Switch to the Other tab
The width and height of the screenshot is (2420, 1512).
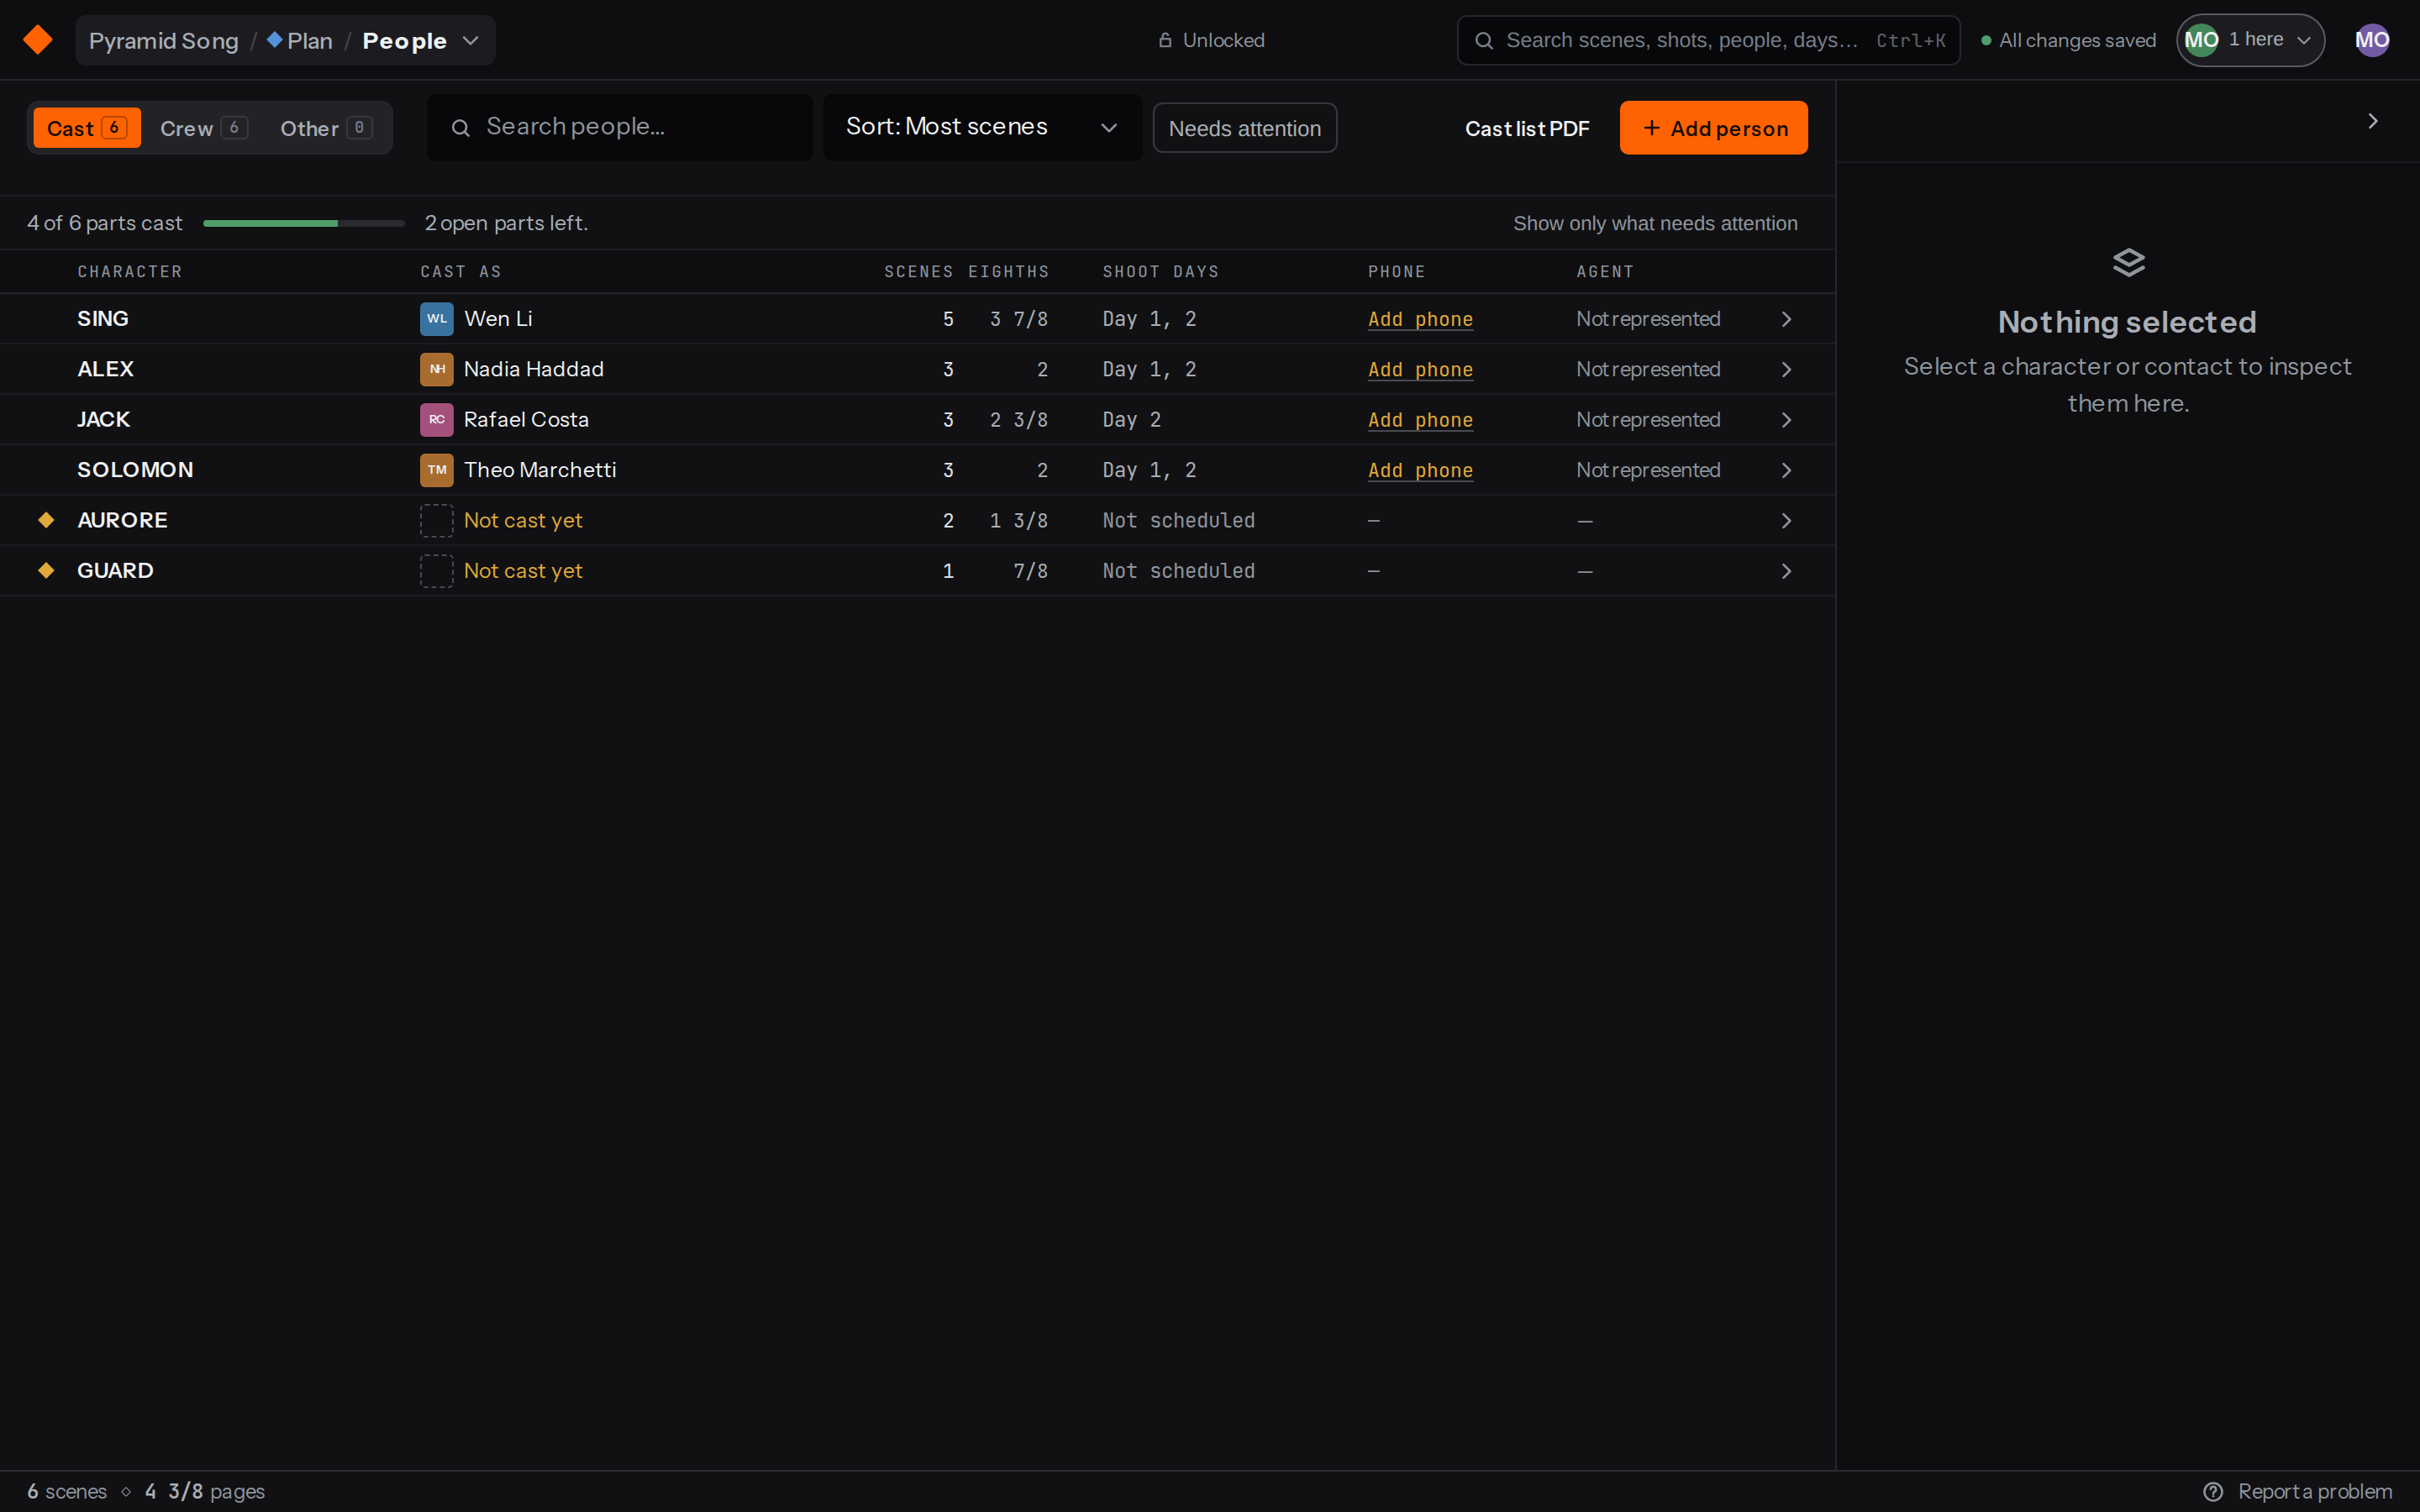coord(326,128)
